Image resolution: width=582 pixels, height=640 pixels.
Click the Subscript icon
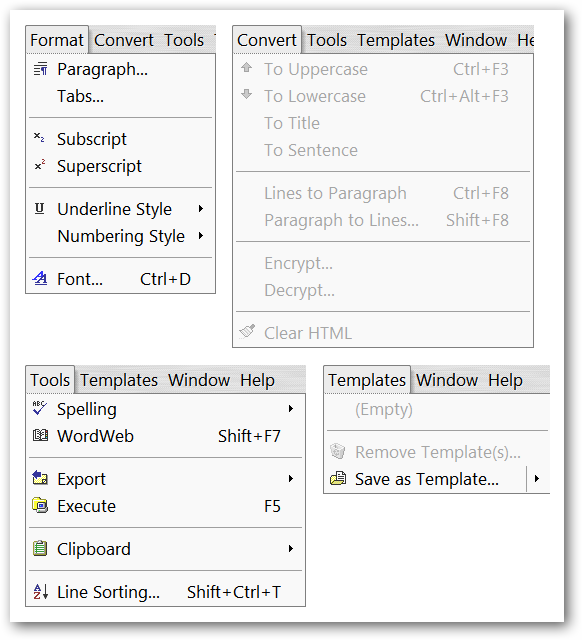39,138
